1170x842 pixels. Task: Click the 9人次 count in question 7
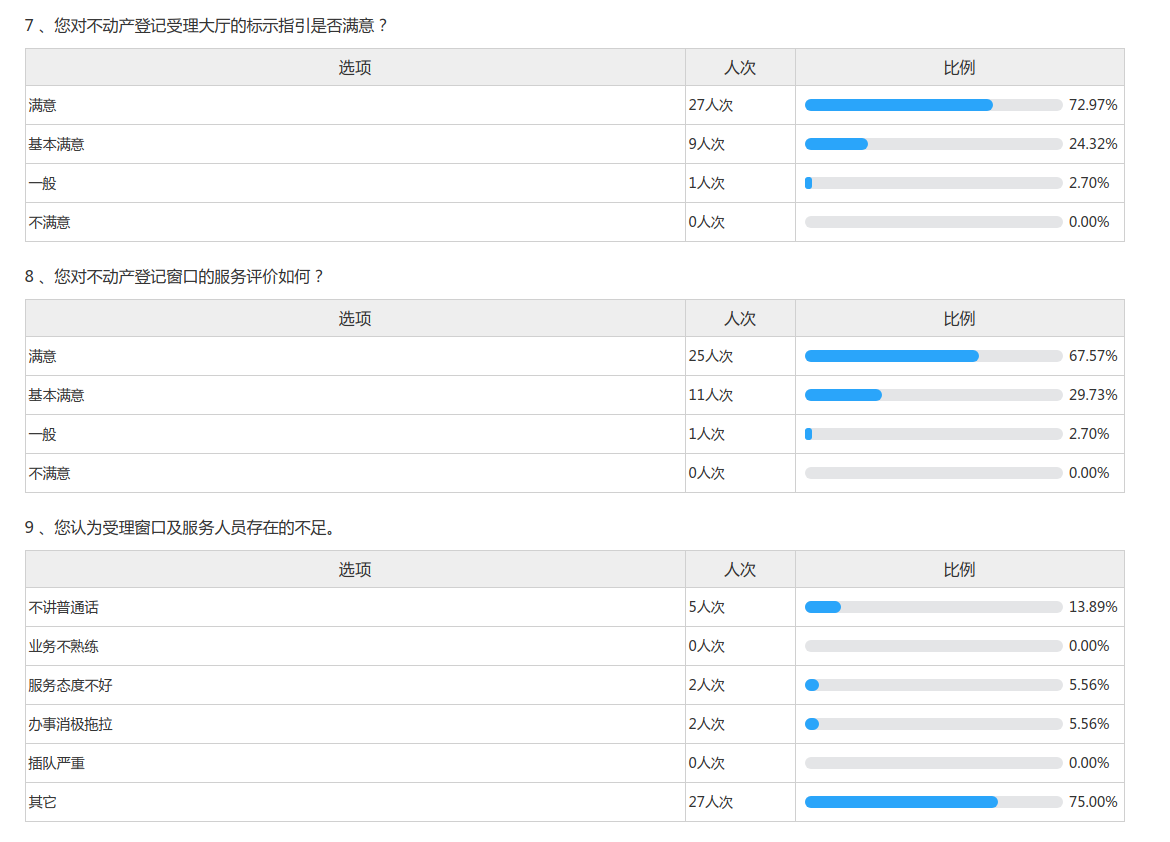click(707, 144)
